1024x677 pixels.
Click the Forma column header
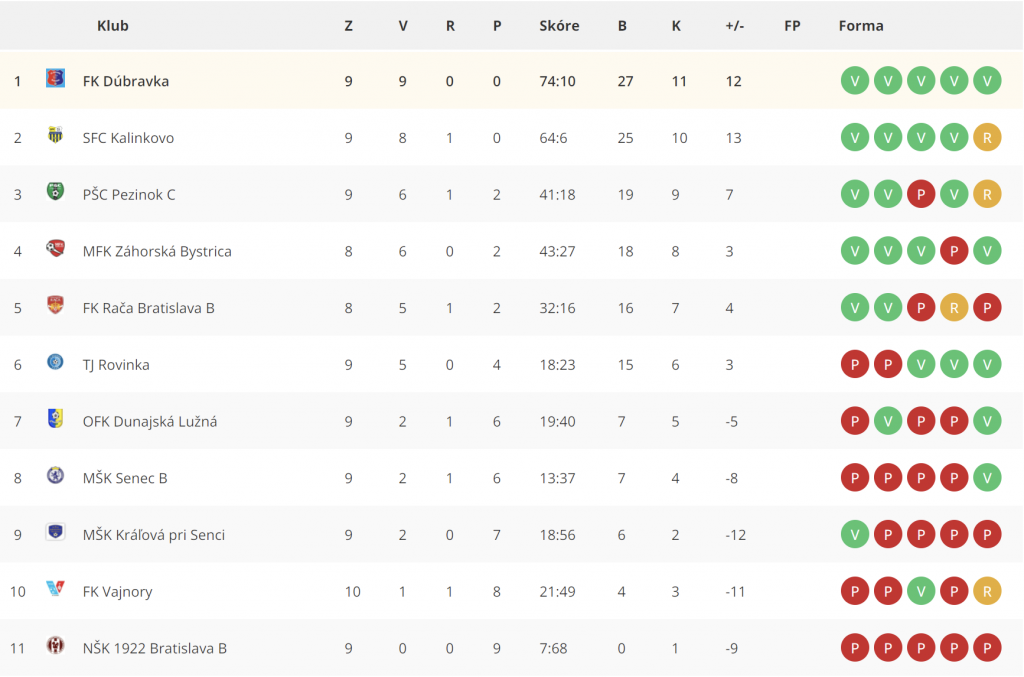pos(861,25)
